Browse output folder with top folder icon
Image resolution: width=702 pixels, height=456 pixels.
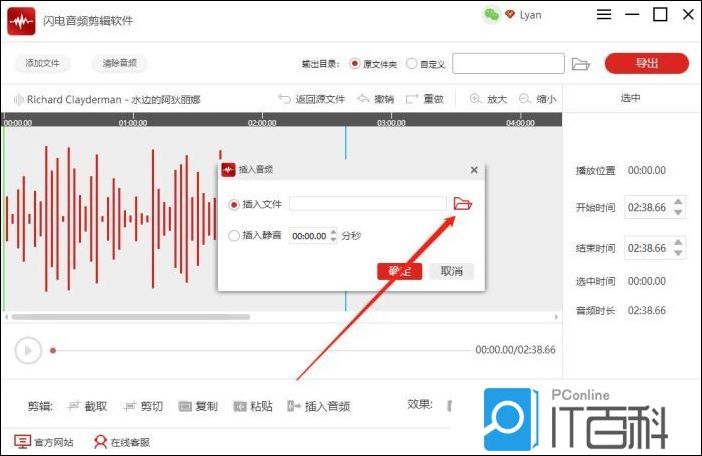581,64
